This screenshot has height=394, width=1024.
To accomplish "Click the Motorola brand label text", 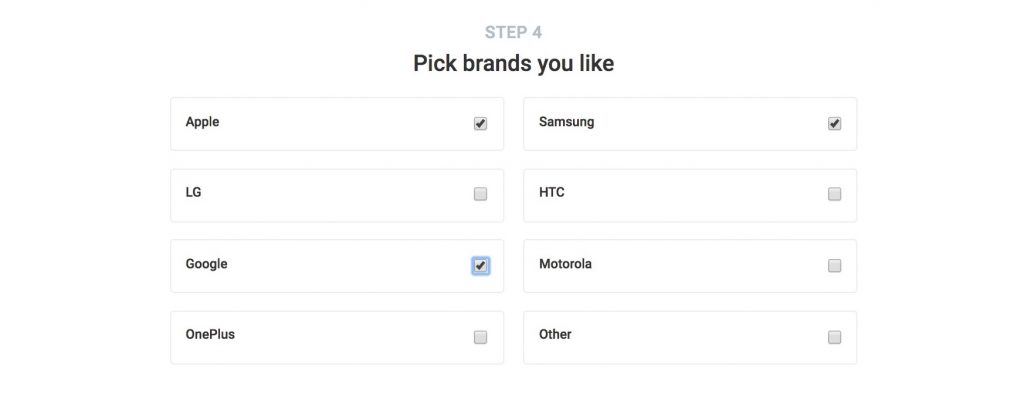I will click(x=566, y=264).
